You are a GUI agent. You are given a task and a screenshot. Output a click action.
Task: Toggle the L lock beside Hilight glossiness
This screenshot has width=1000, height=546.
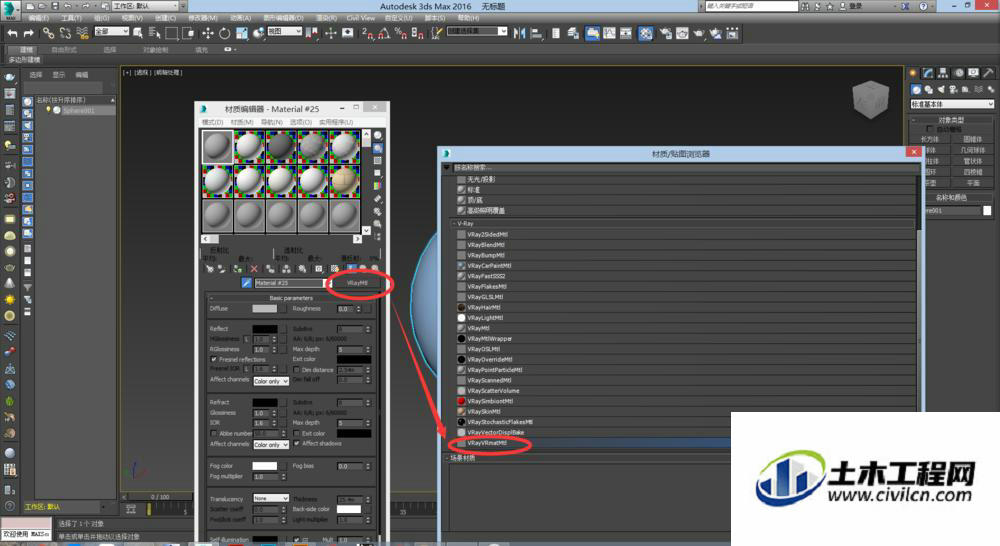(x=246, y=339)
